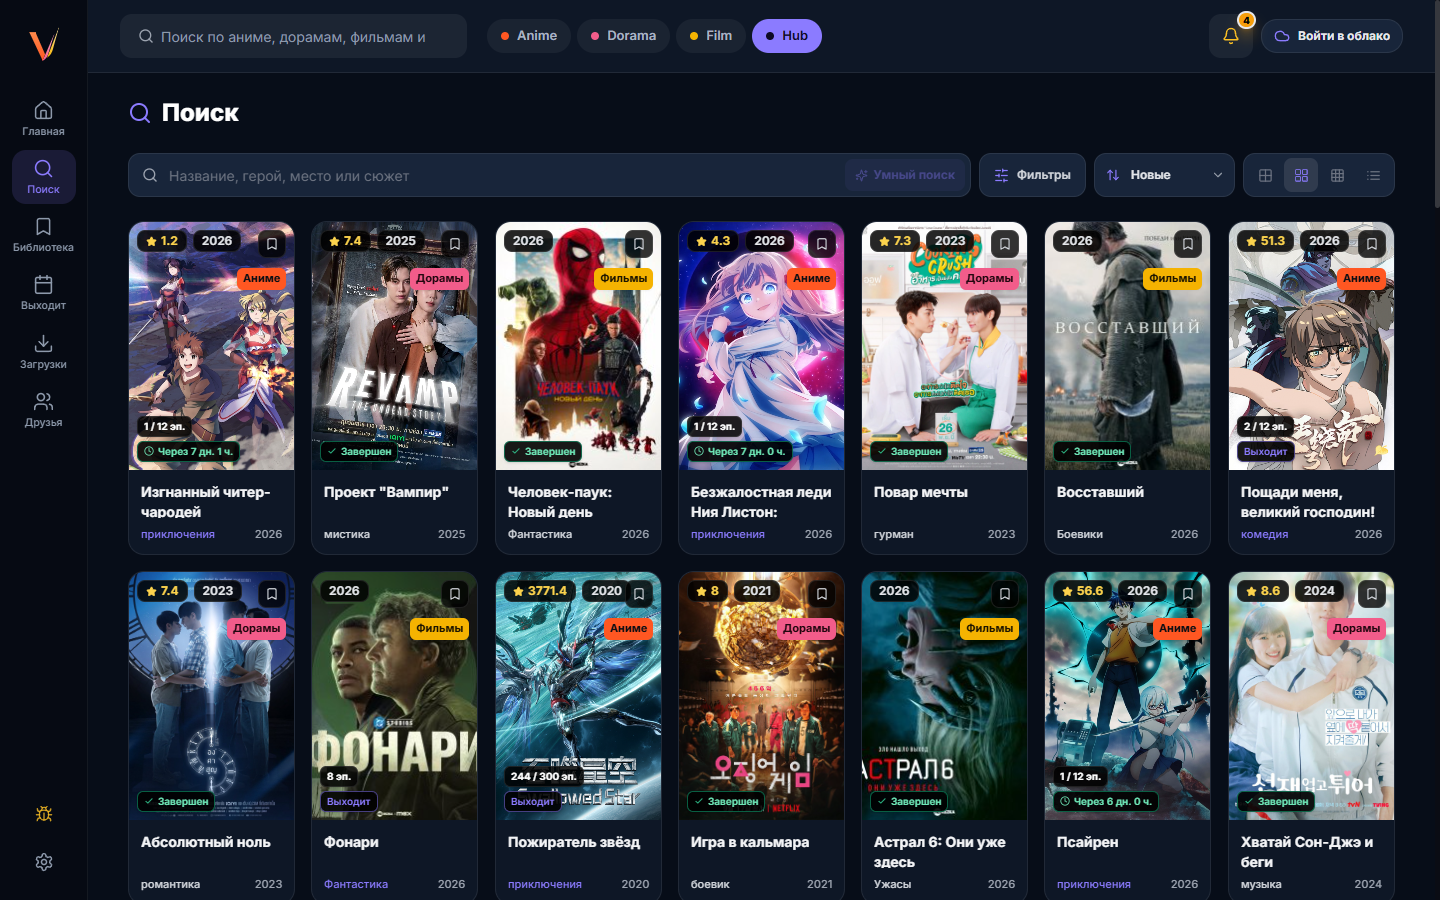Viewport: 1440px width, 900px height.
Task: Click Фильмы tag on Астрал 6 card
Action: (989, 628)
